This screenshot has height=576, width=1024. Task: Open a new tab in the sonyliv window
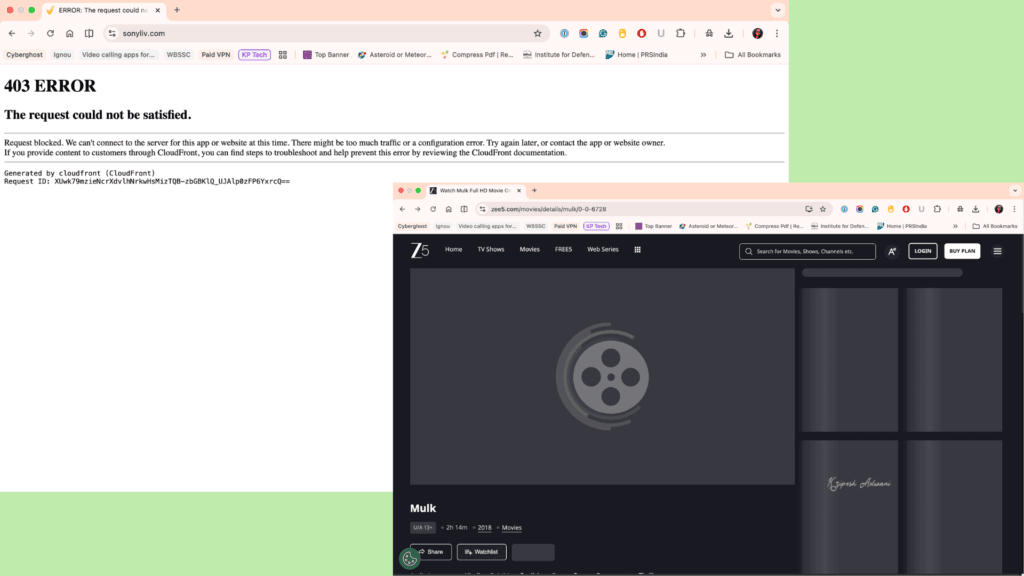(177, 10)
